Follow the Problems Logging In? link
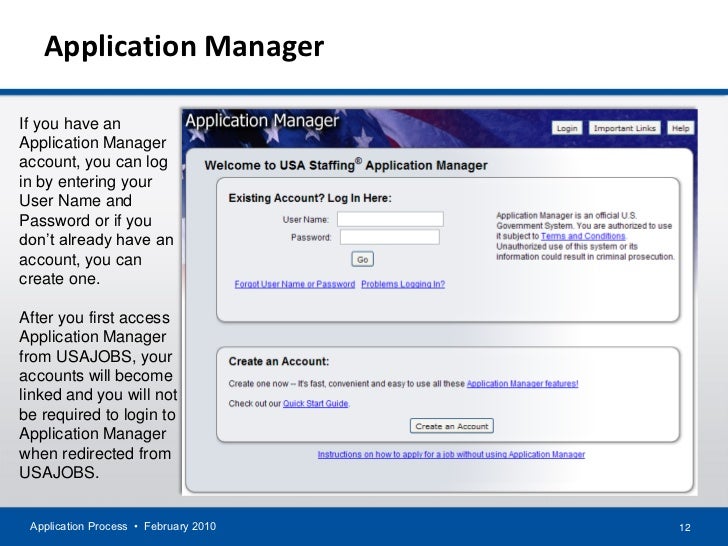728x546 pixels. pos(403,284)
